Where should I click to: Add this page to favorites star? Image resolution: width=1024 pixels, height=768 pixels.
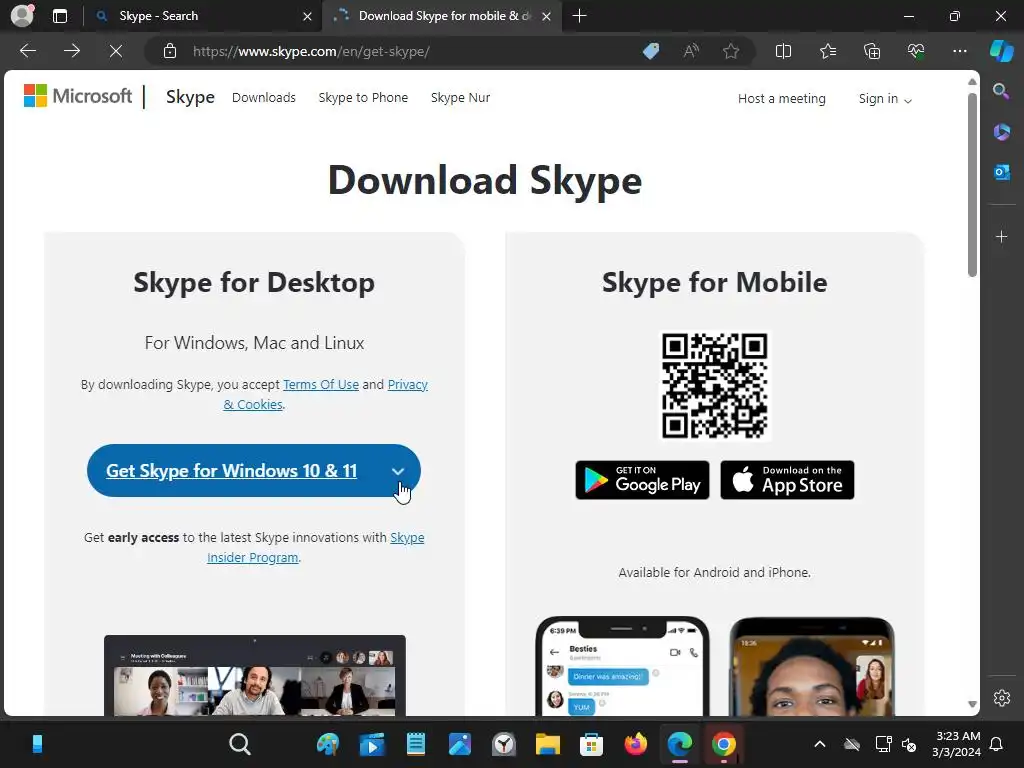tap(731, 51)
